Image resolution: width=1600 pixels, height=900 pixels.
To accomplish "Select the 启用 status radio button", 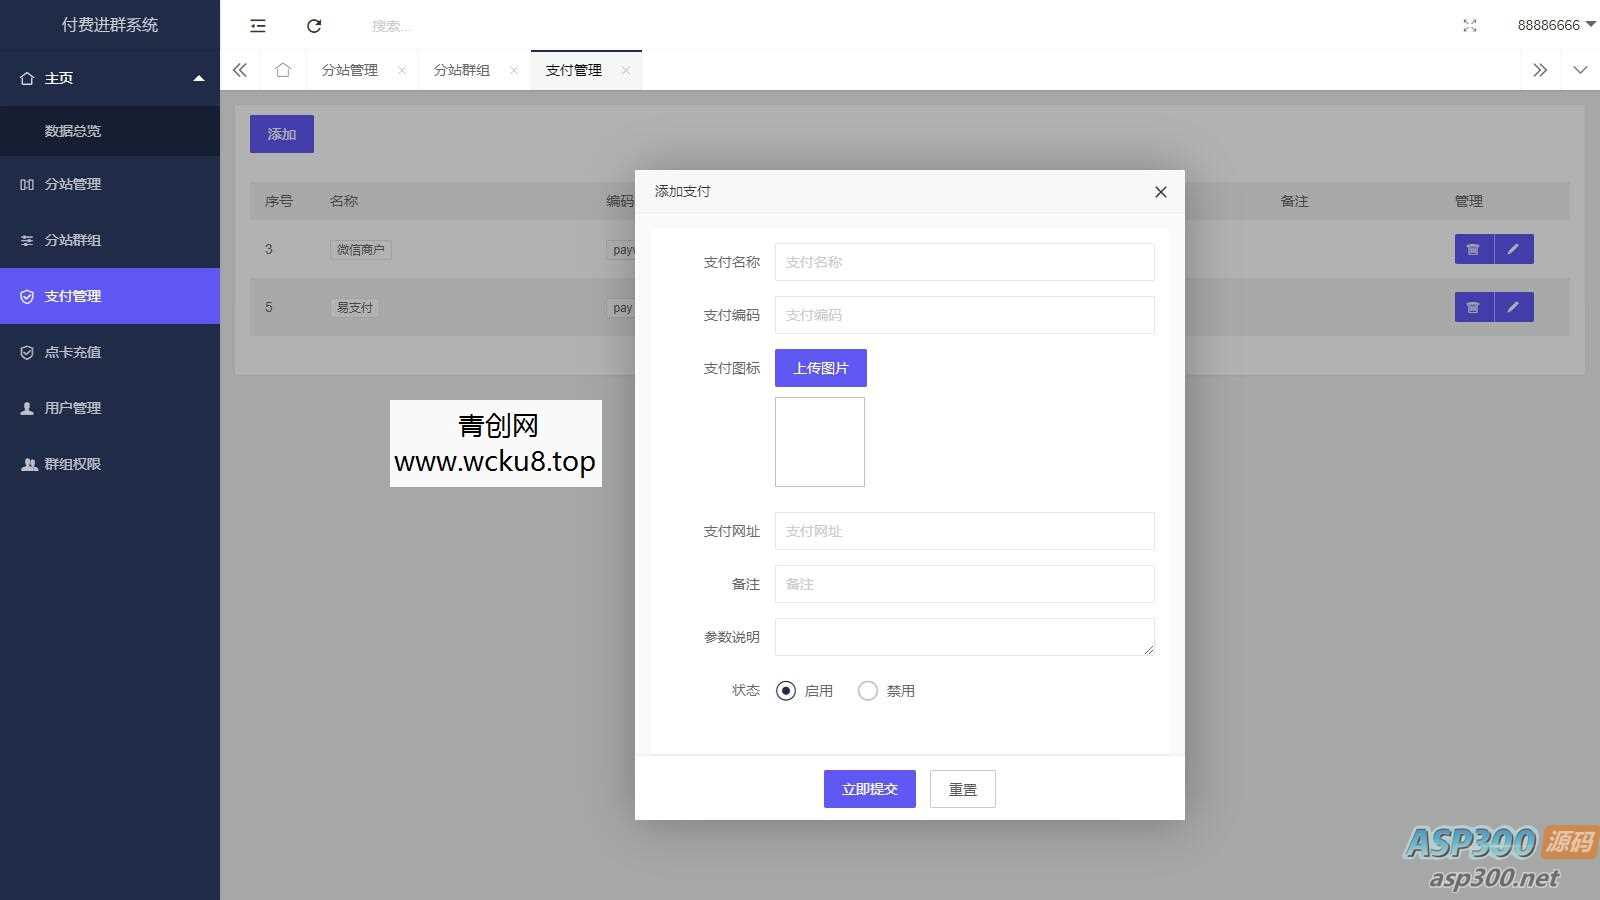I will point(786,691).
